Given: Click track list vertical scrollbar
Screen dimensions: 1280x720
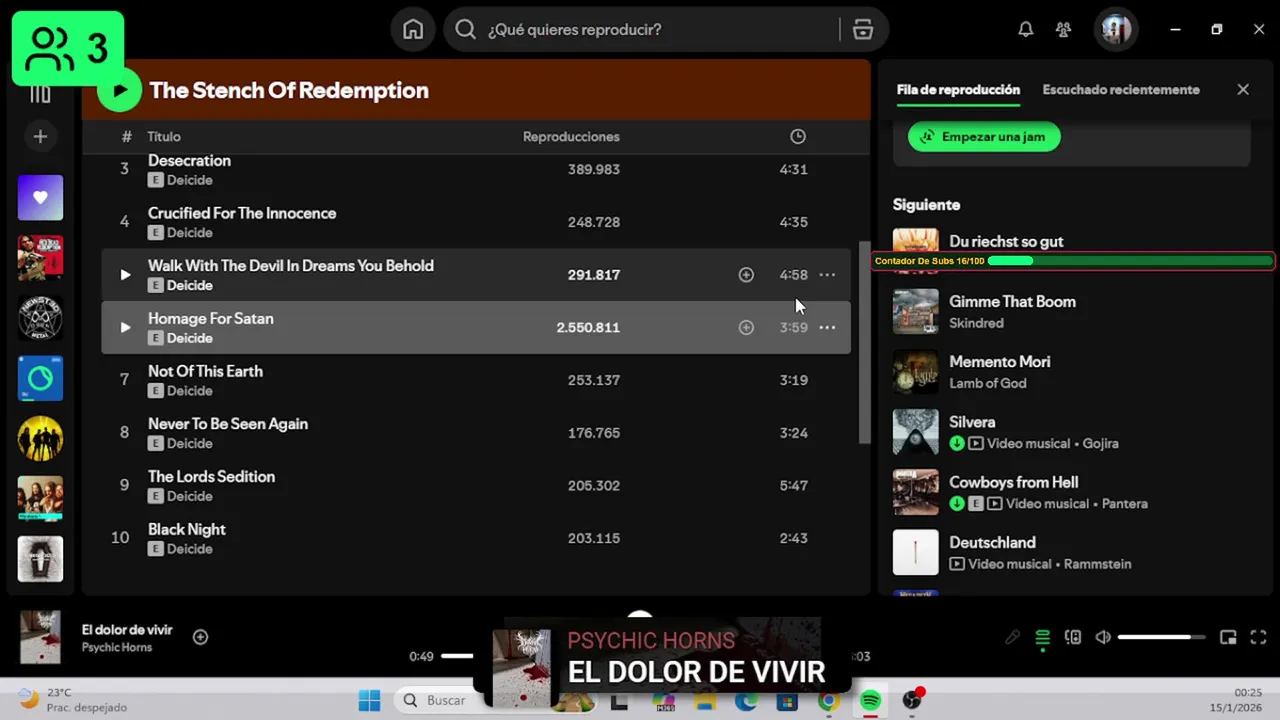Looking at the screenshot, I should point(865,342).
